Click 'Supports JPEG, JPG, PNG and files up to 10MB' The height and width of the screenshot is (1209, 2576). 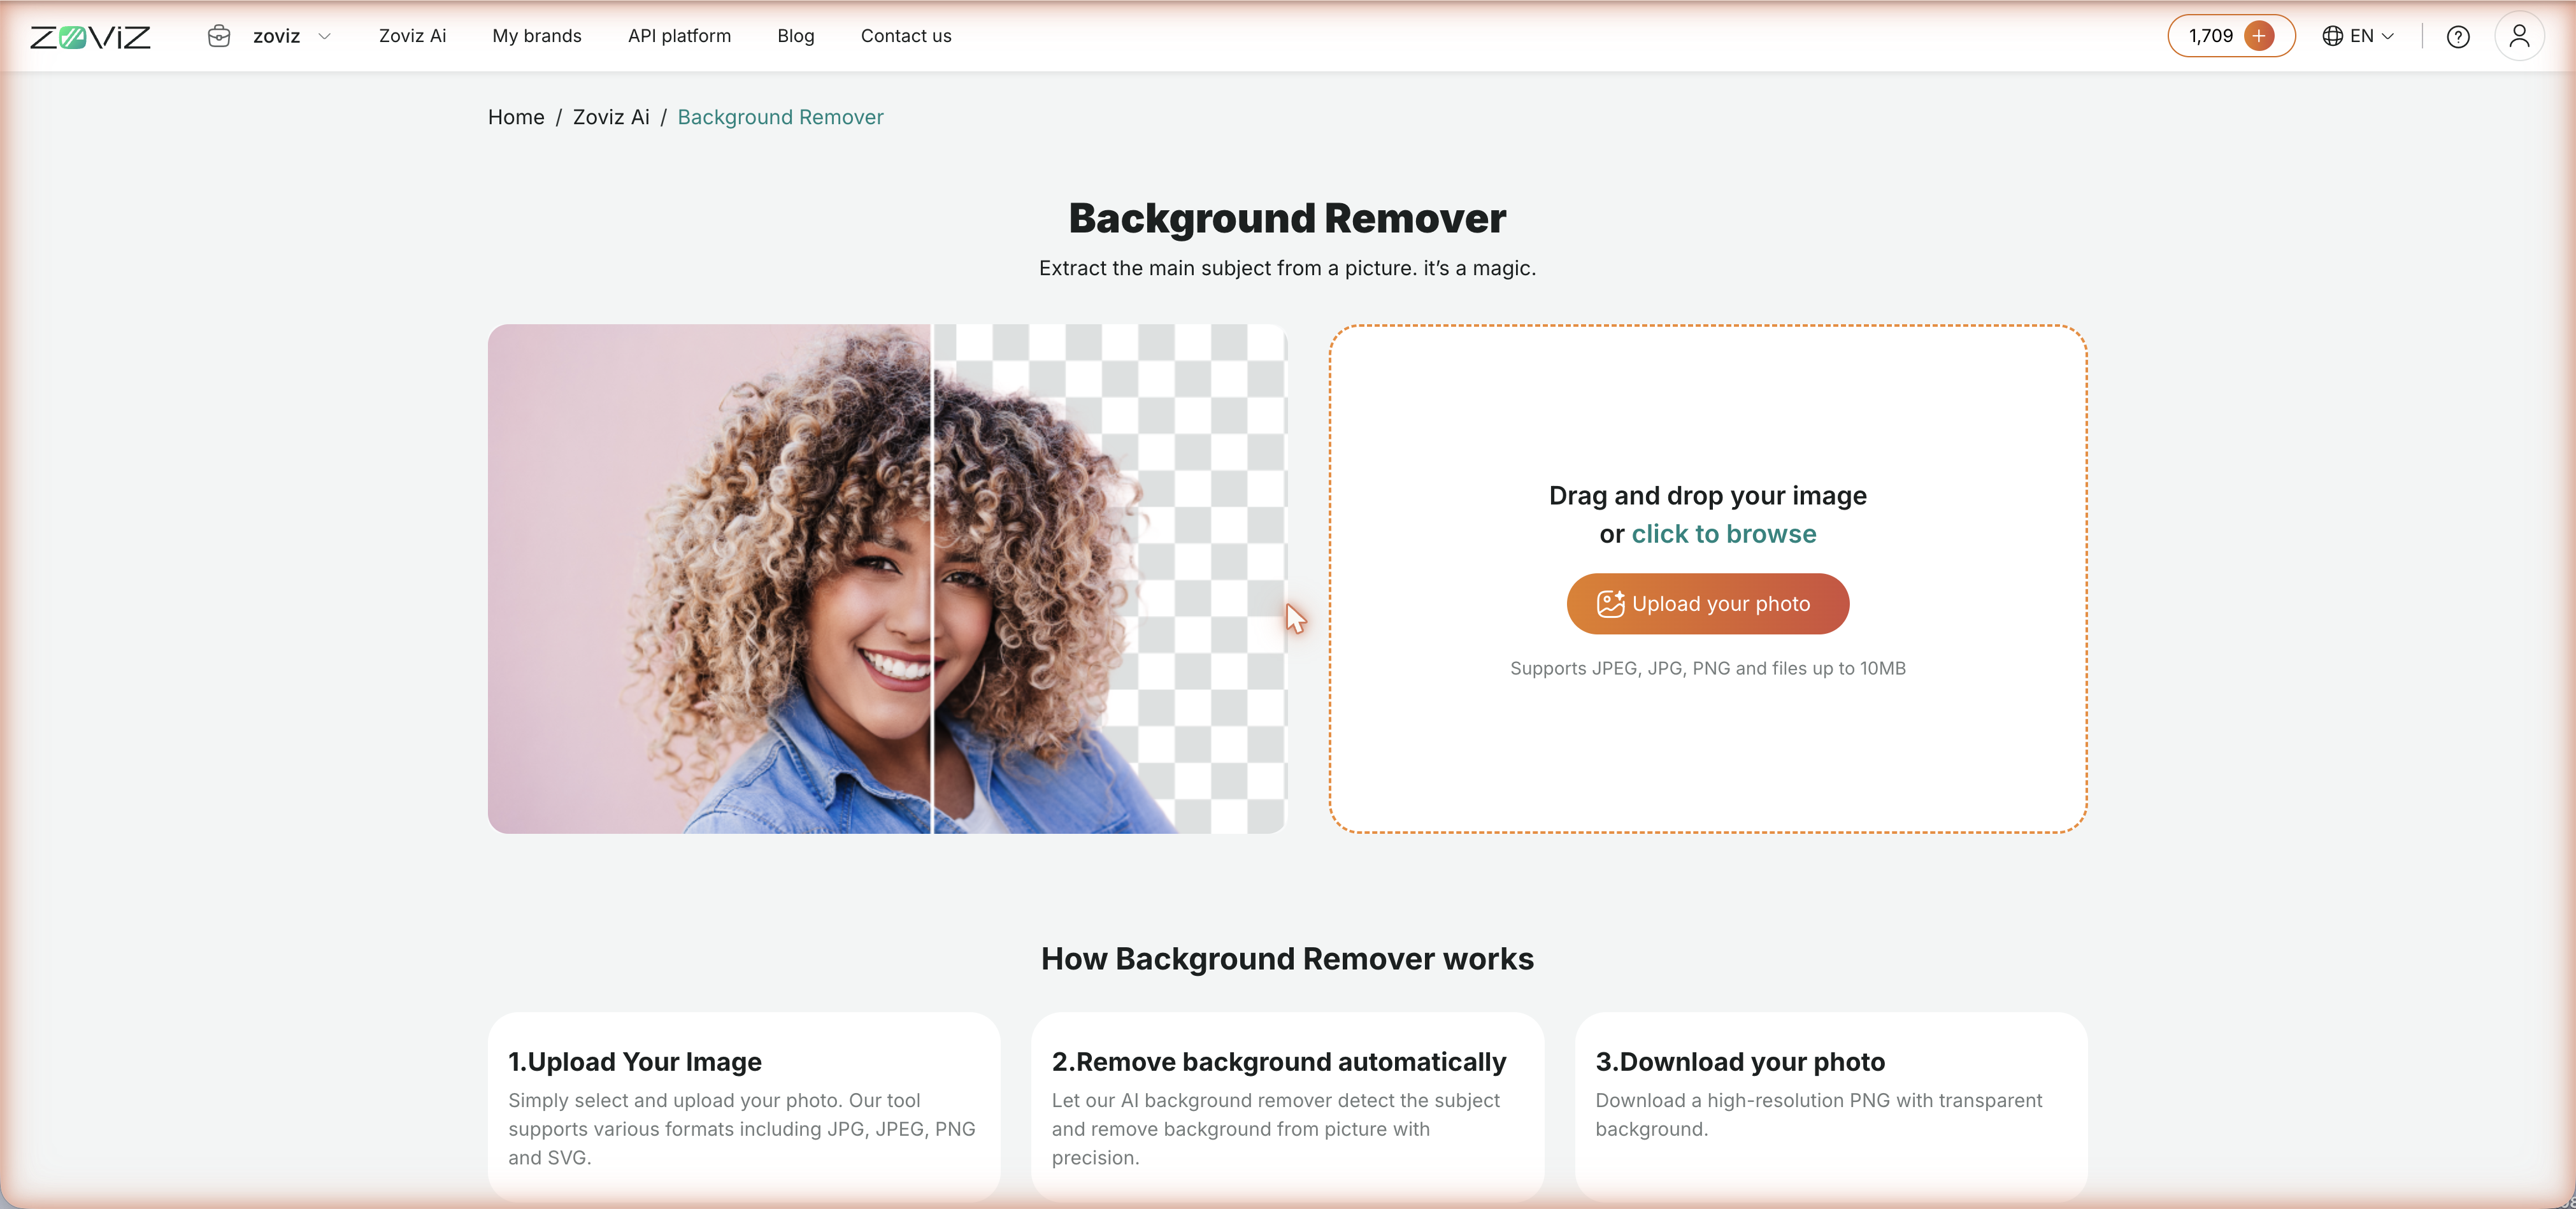tap(1708, 668)
